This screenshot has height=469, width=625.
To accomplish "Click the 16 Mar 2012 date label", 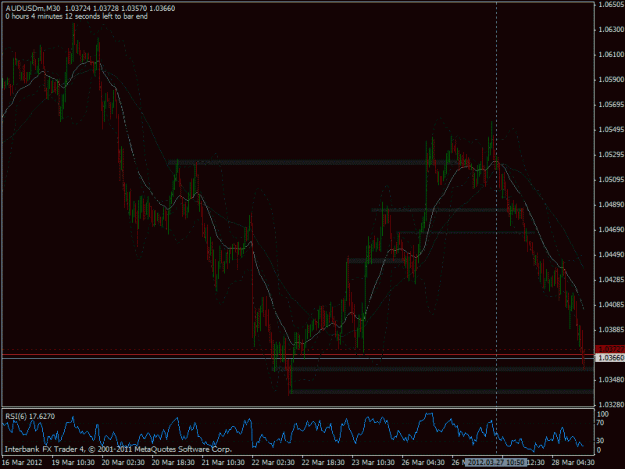I will (x=22, y=463).
